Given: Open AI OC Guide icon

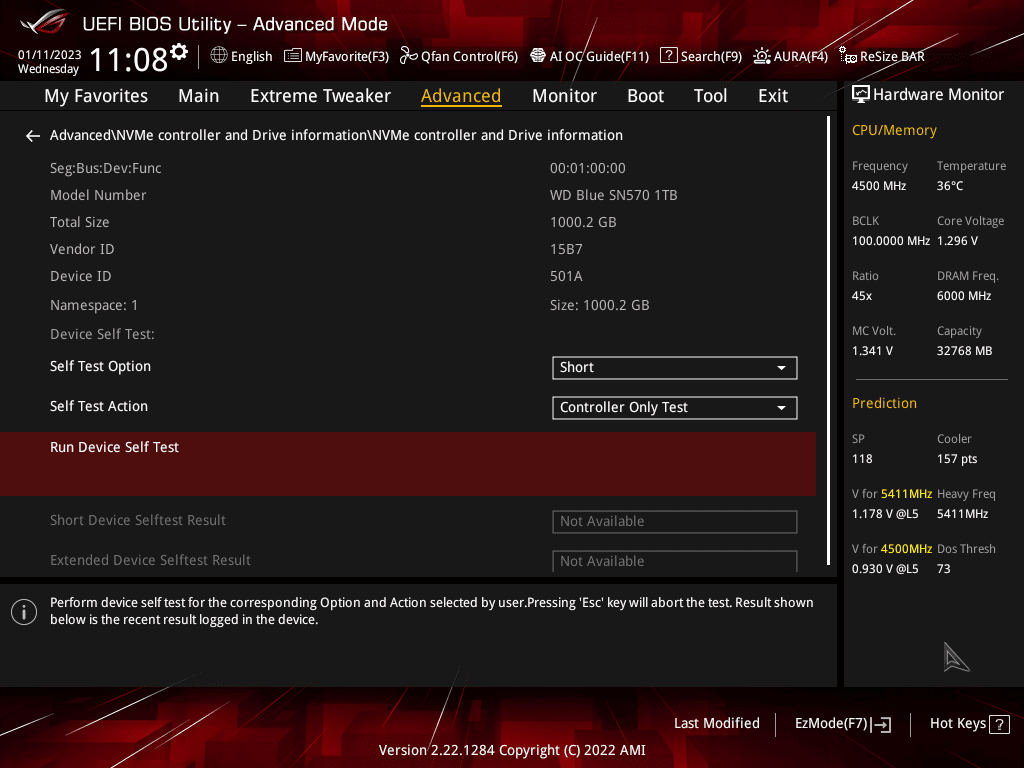Looking at the screenshot, I should click(x=537, y=56).
